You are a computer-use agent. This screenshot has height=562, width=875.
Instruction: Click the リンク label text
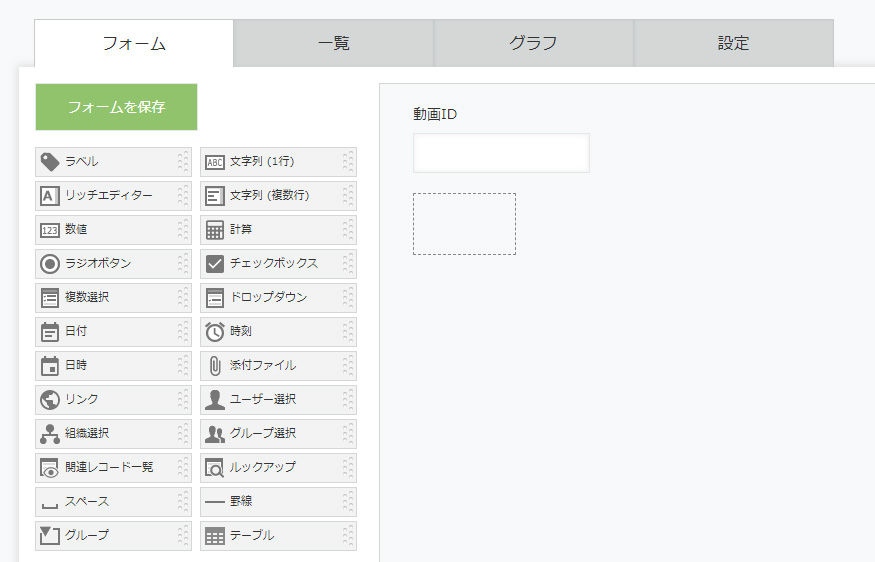(x=81, y=399)
